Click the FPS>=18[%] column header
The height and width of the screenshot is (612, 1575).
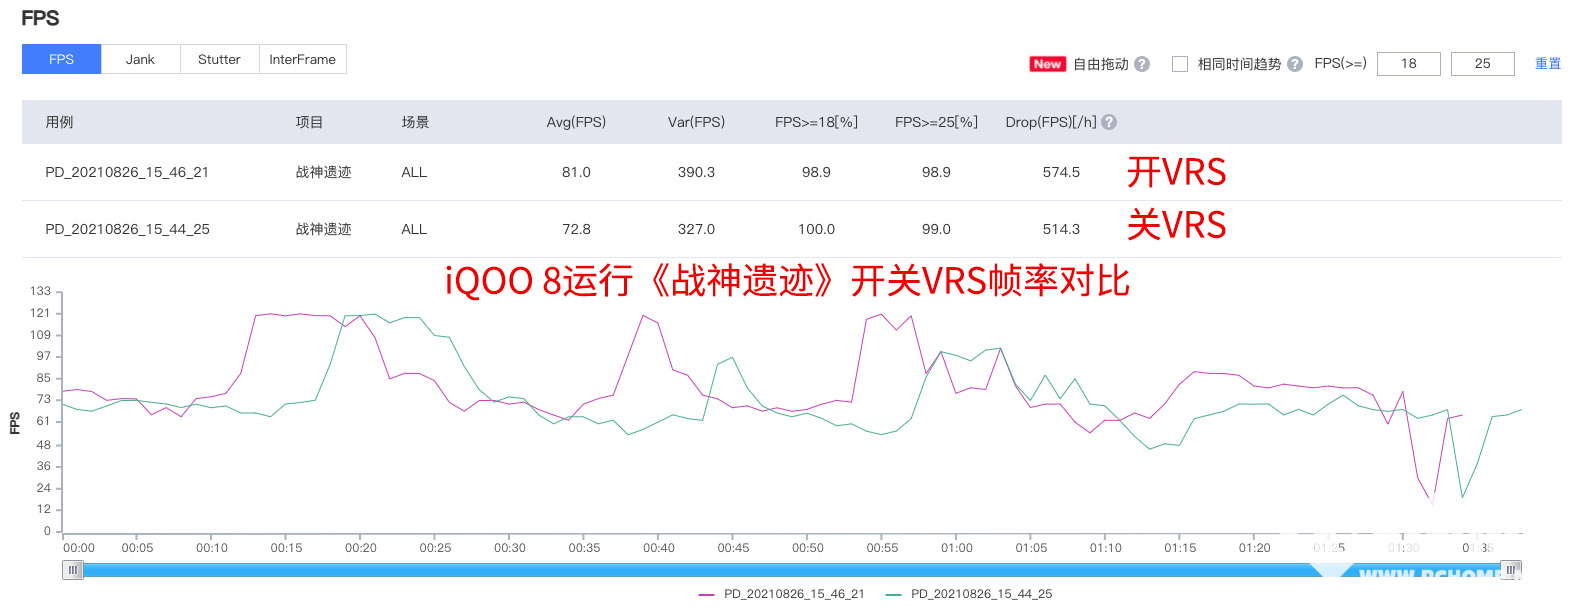816,122
